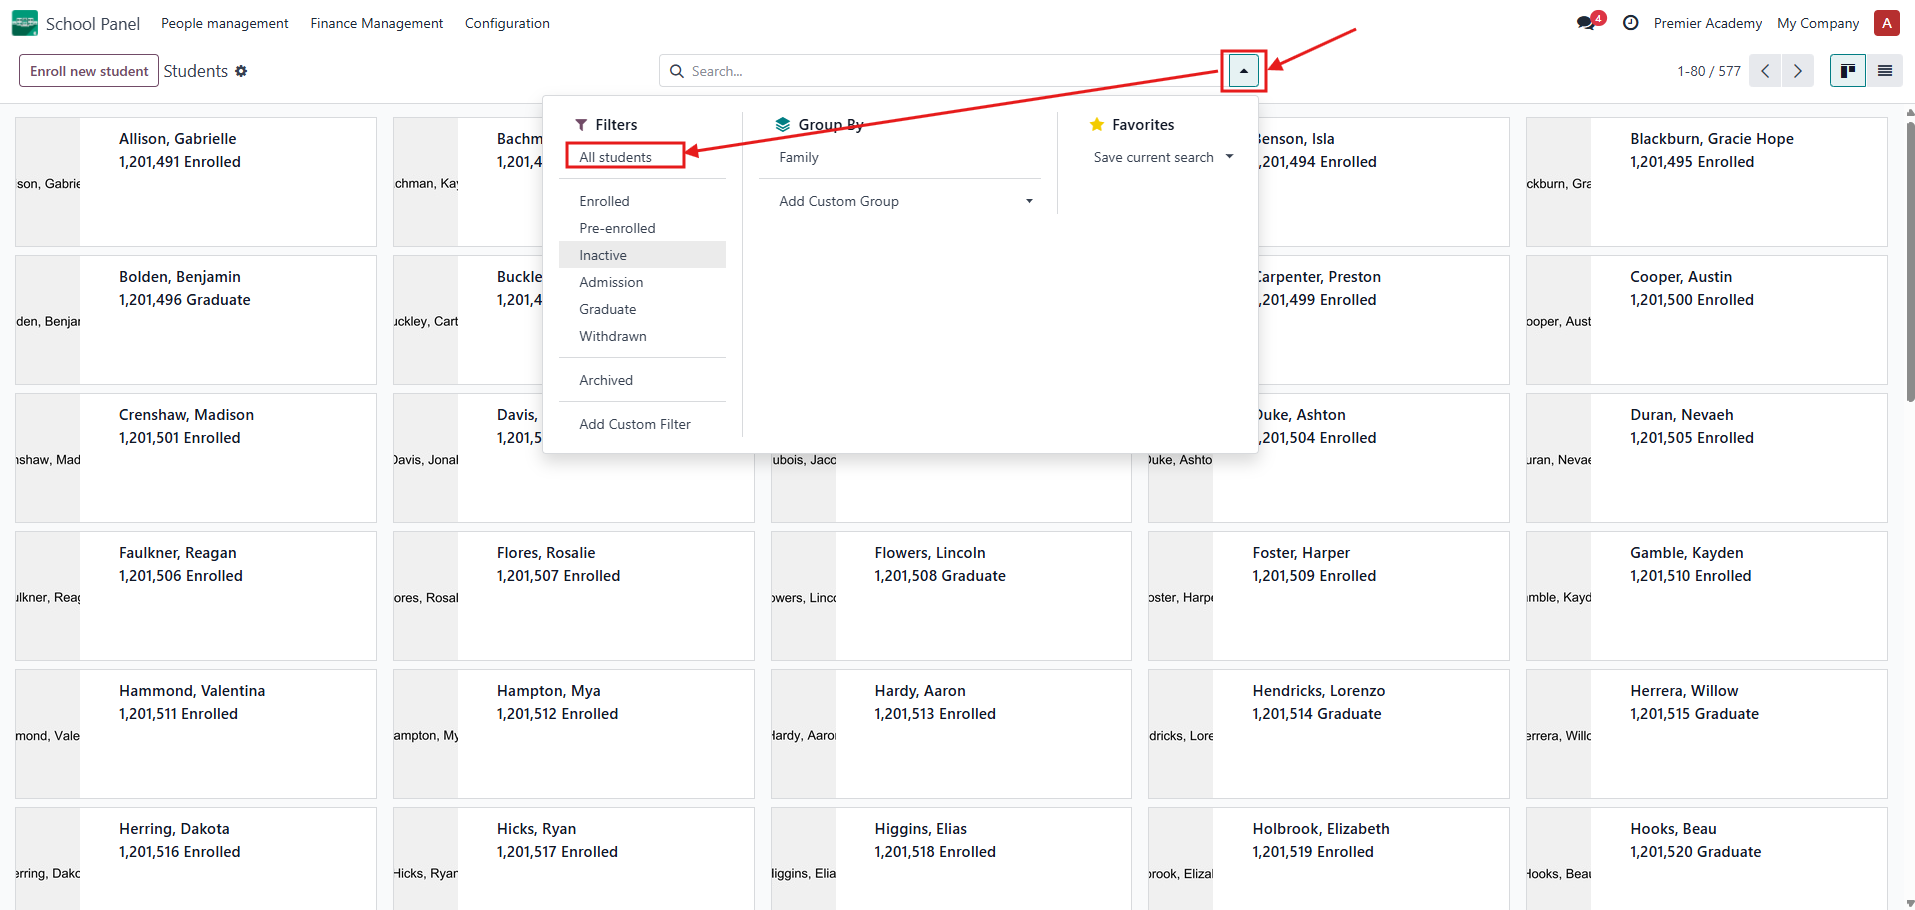
Task: Enable the Archived filter
Action: tap(605, 380)
